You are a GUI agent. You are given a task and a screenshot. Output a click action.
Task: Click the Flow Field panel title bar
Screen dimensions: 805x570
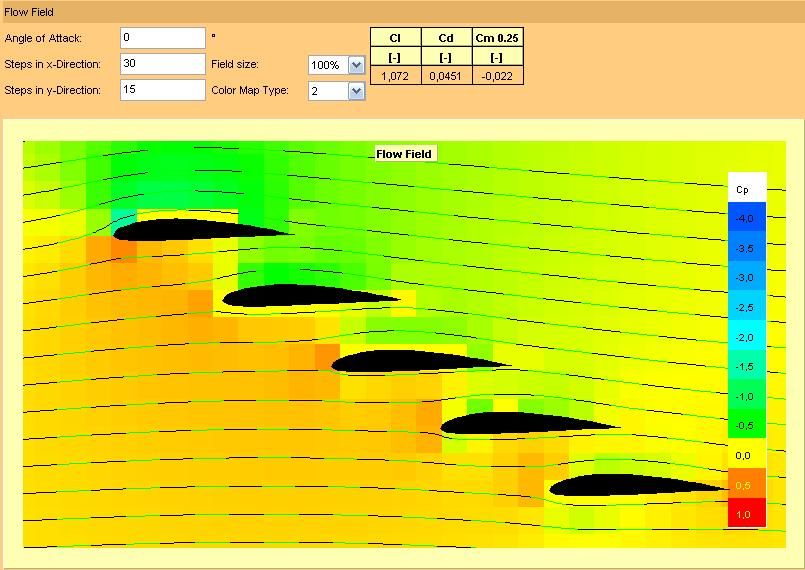(402, 11)
